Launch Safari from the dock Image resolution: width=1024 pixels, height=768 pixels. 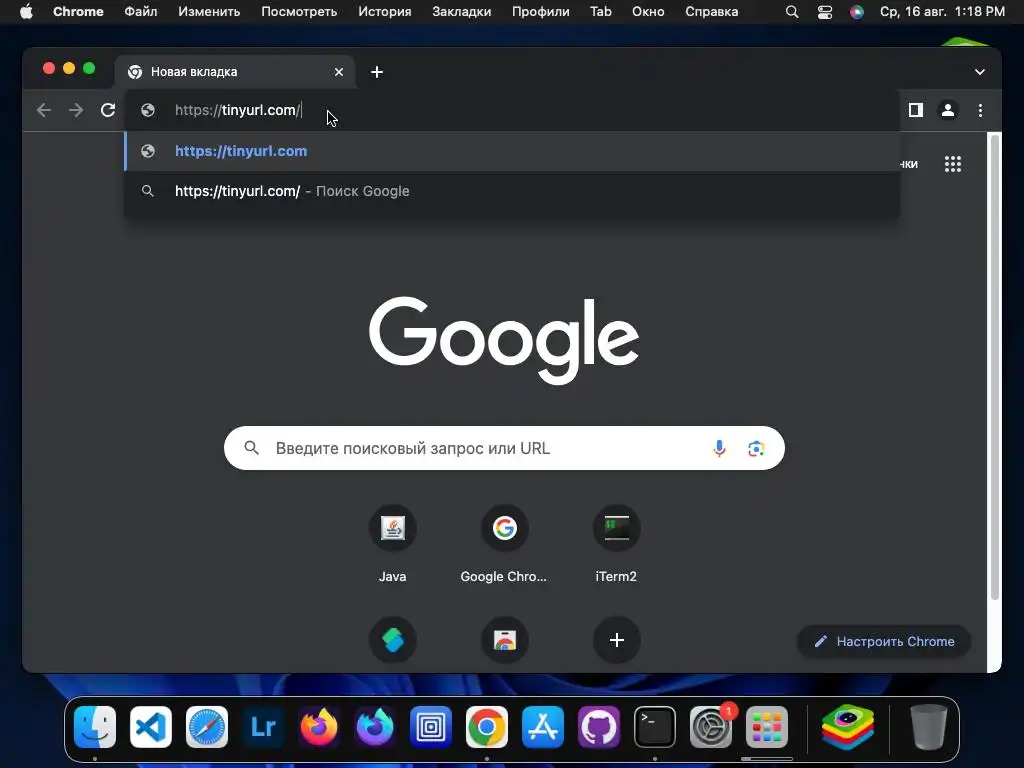[207, 727]
